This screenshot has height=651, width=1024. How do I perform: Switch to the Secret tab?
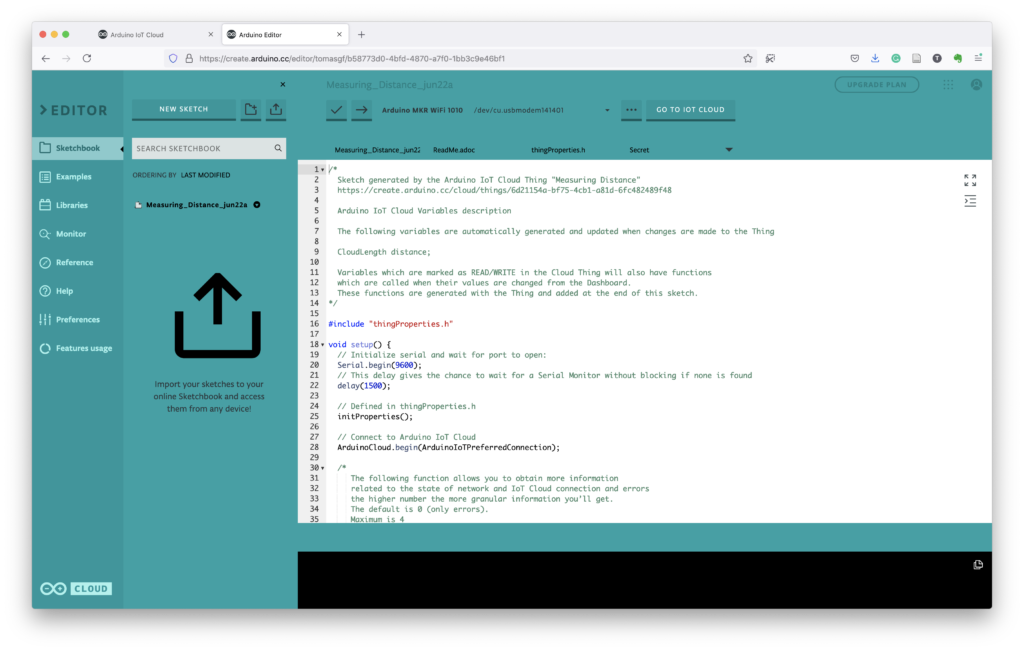(639, 150)
